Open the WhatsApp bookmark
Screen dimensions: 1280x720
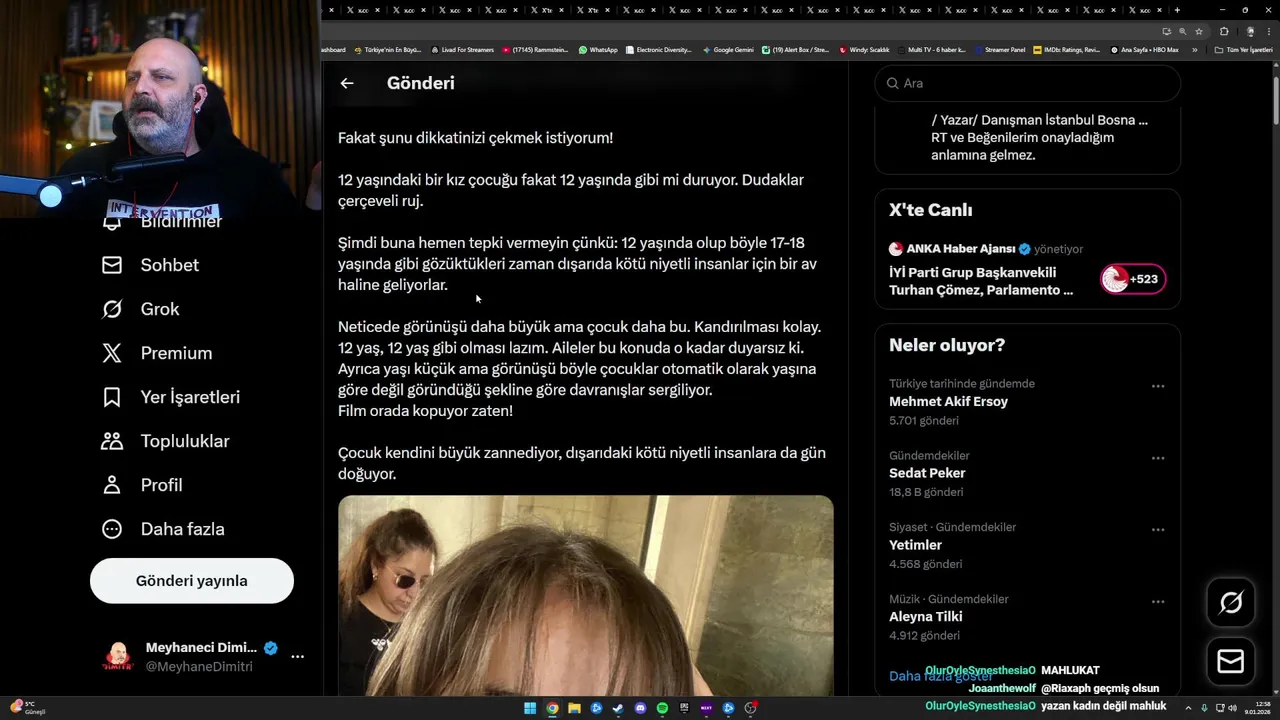click(598, 49)
